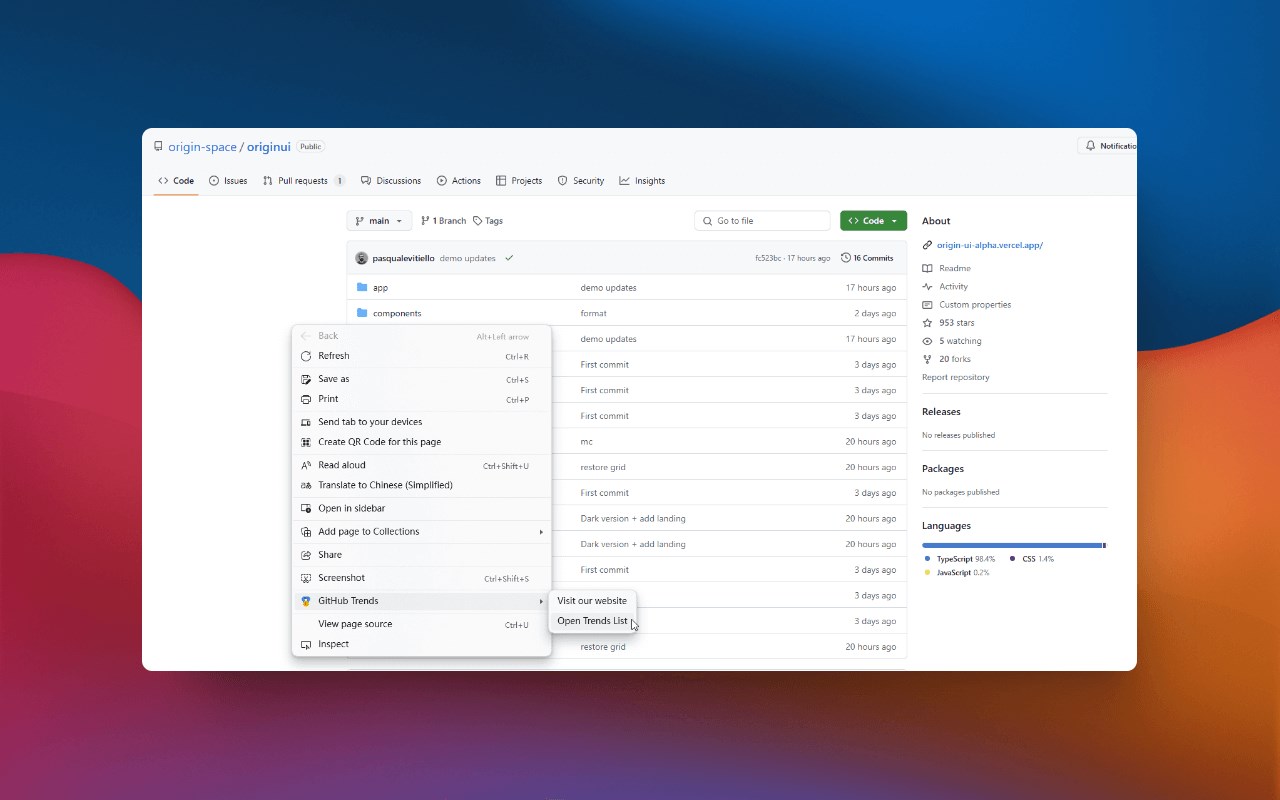Viewport: 1280px width, 800px height.
Task: Click the Add page to Collections icon
Action: coord(306,532)
